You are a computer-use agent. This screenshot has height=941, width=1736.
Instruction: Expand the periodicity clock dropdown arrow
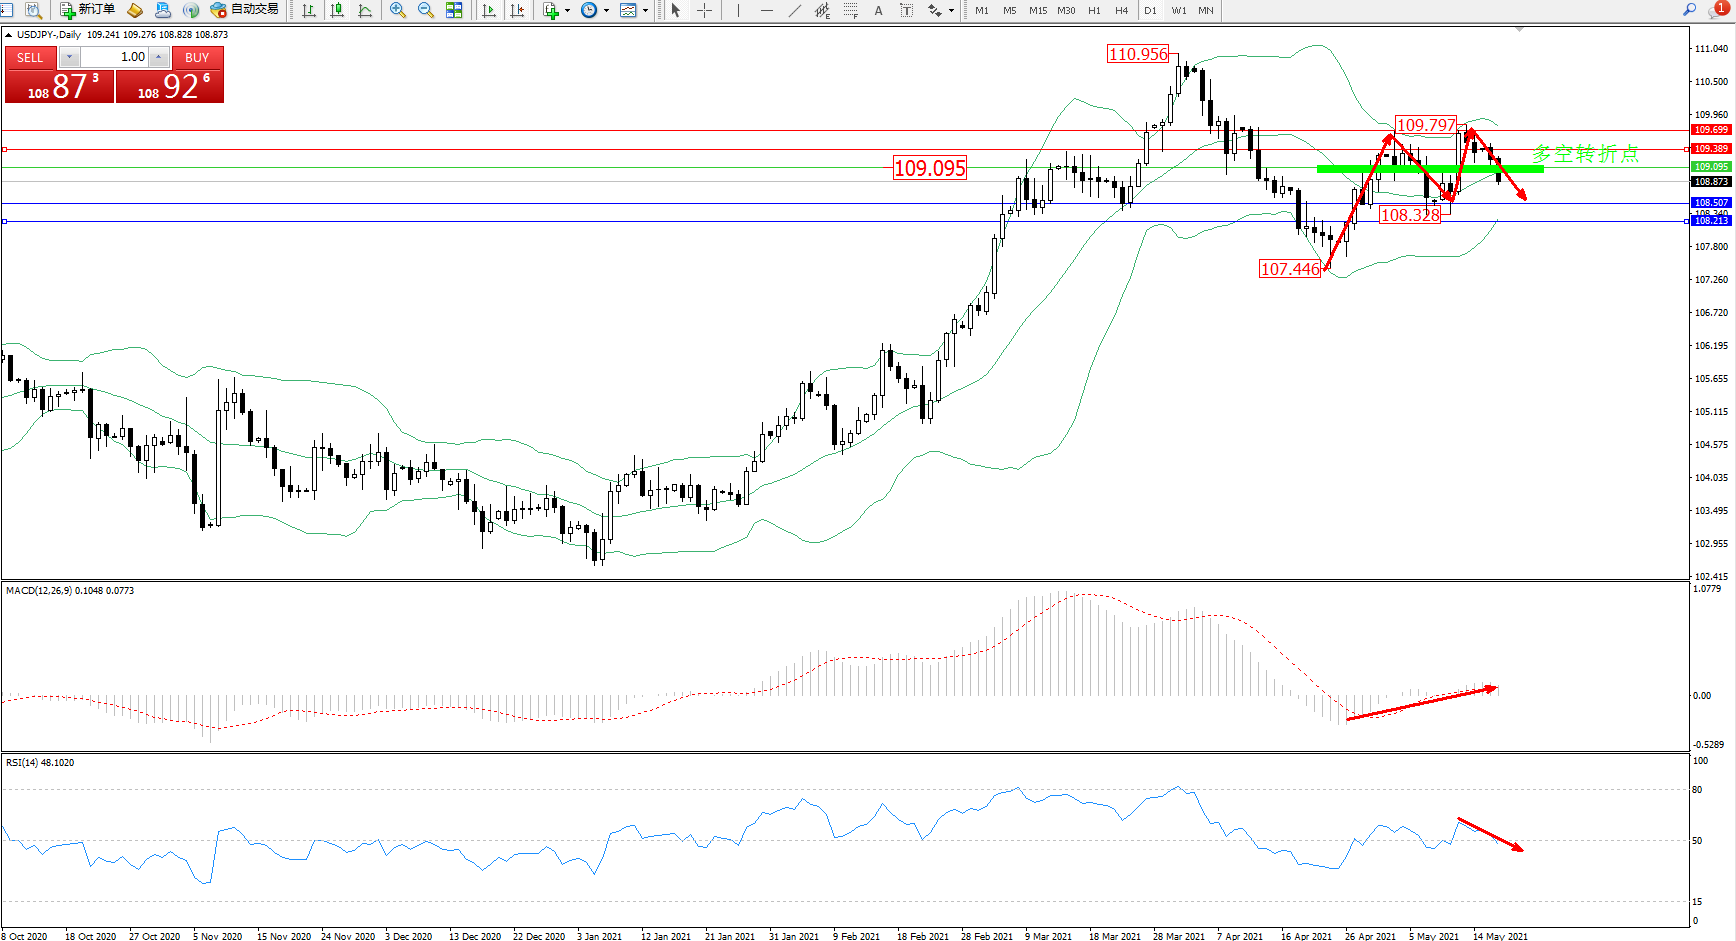point(607,10)
